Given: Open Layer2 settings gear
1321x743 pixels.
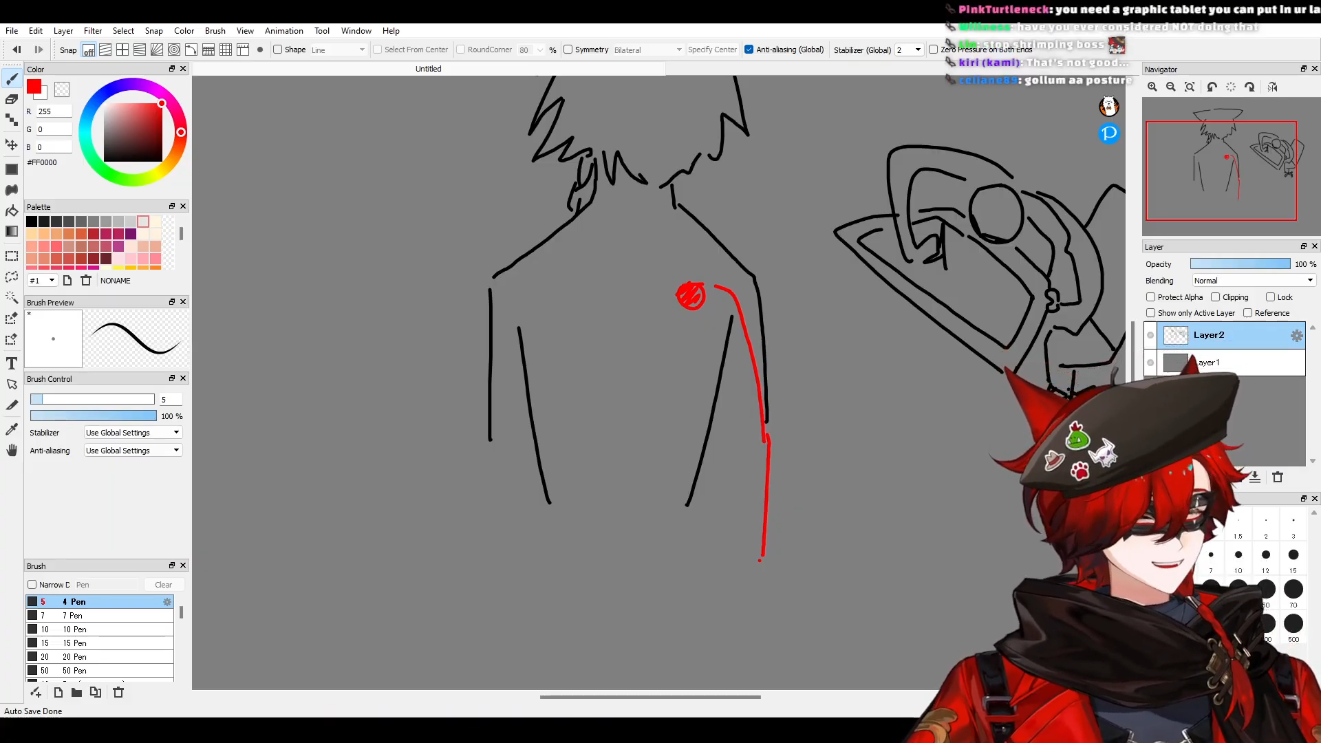Looking at the screenshot, I should 1296,336.
